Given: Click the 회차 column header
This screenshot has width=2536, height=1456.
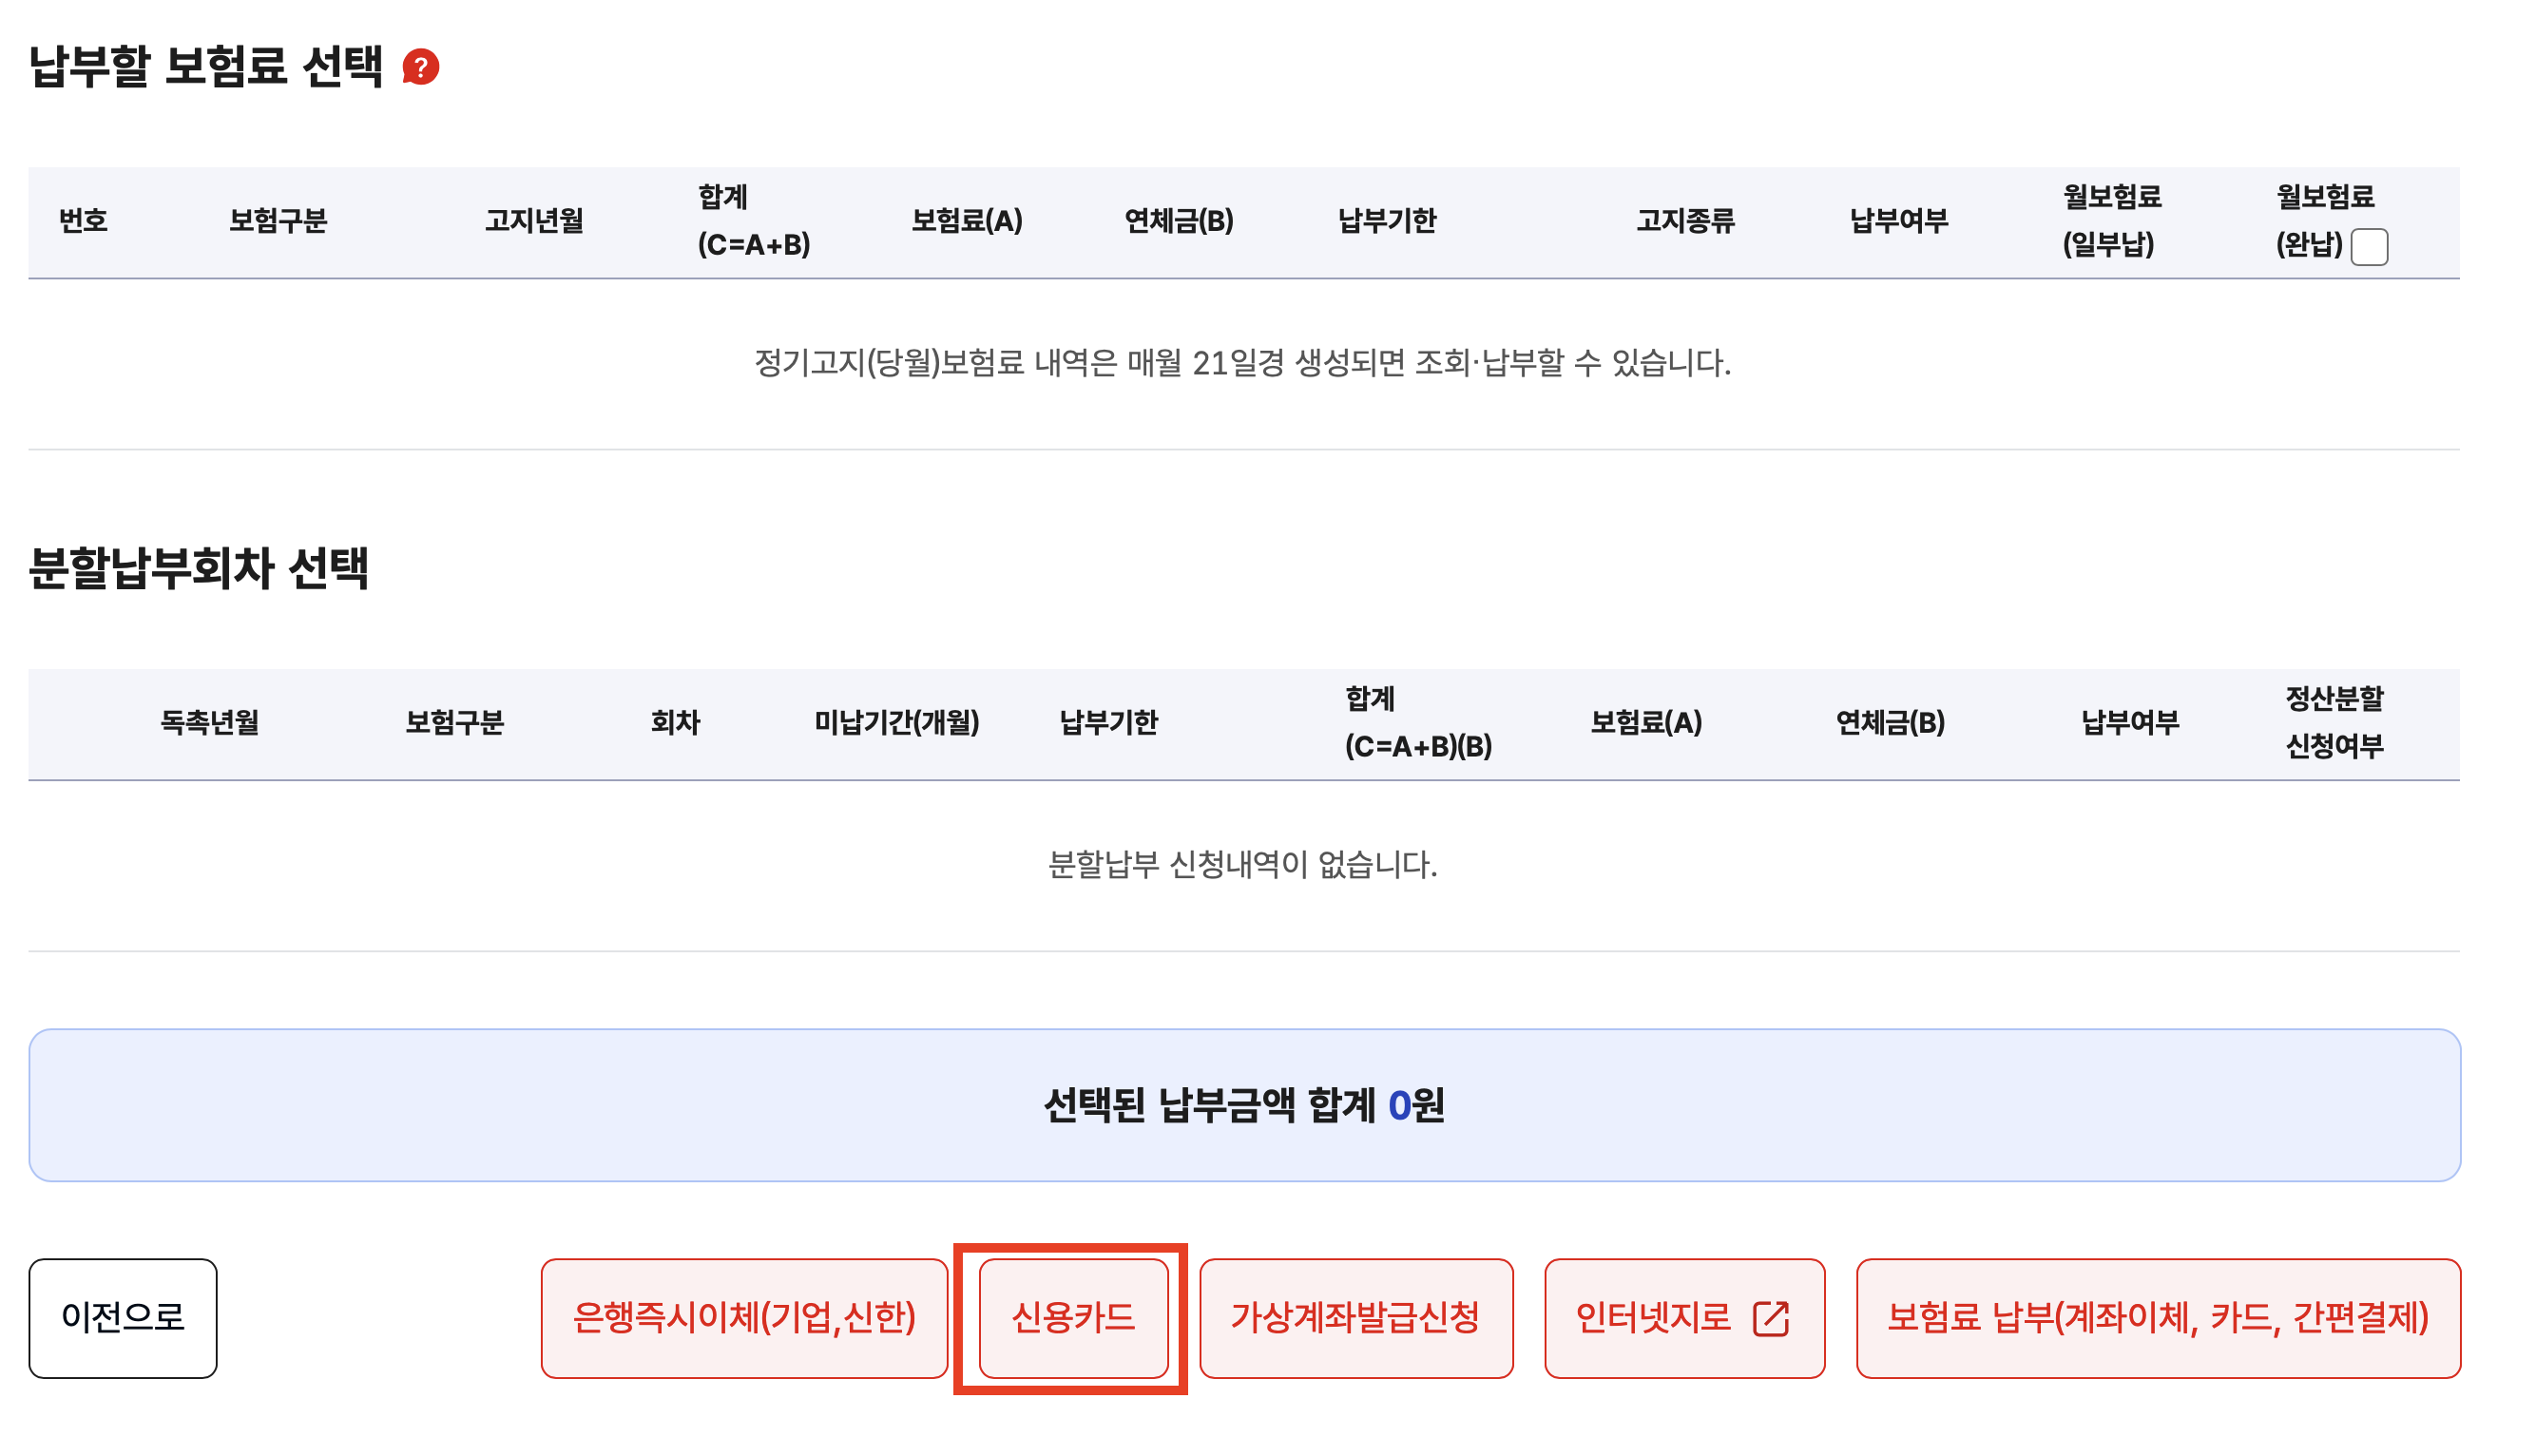Looking at the screenshot, I should coord(675,722).
